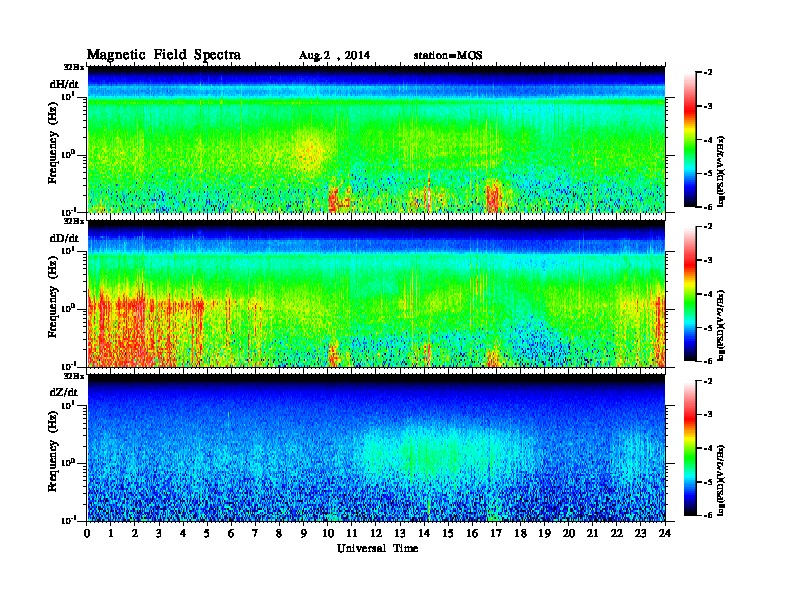
Task: Click hour 7 on the Universal Time axis
Action: coord(255,533)
